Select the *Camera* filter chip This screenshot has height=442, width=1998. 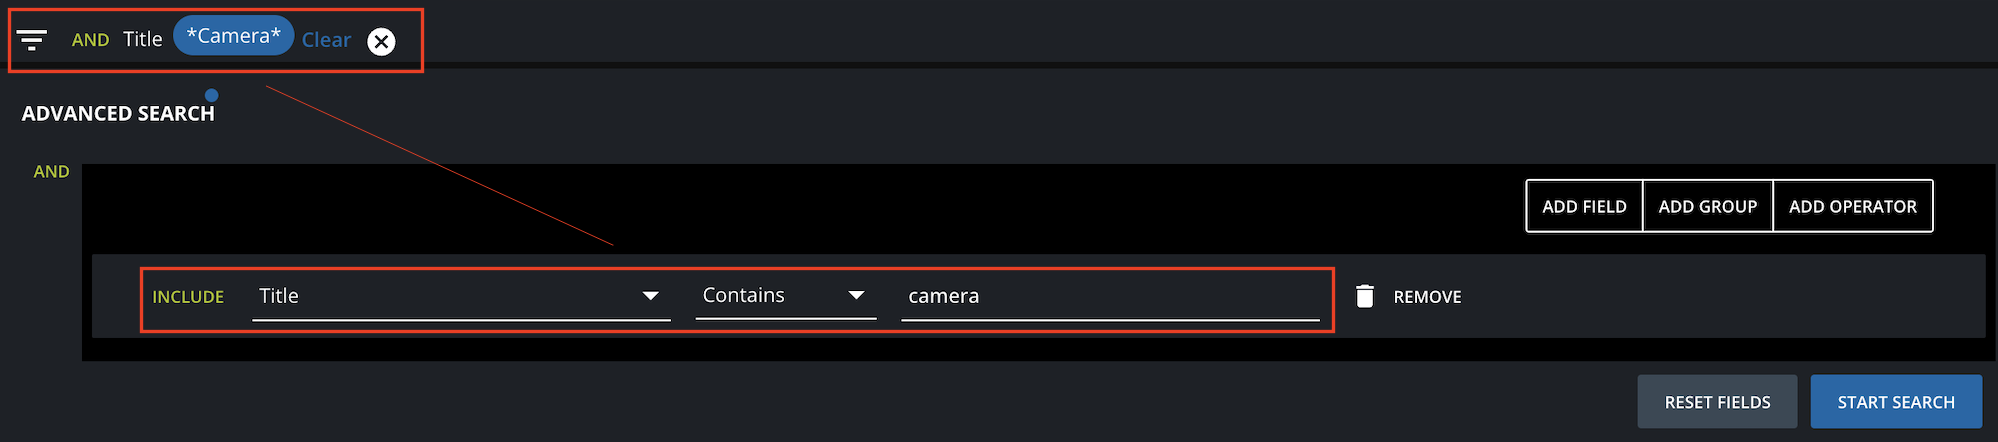click(x=234, y=36)
